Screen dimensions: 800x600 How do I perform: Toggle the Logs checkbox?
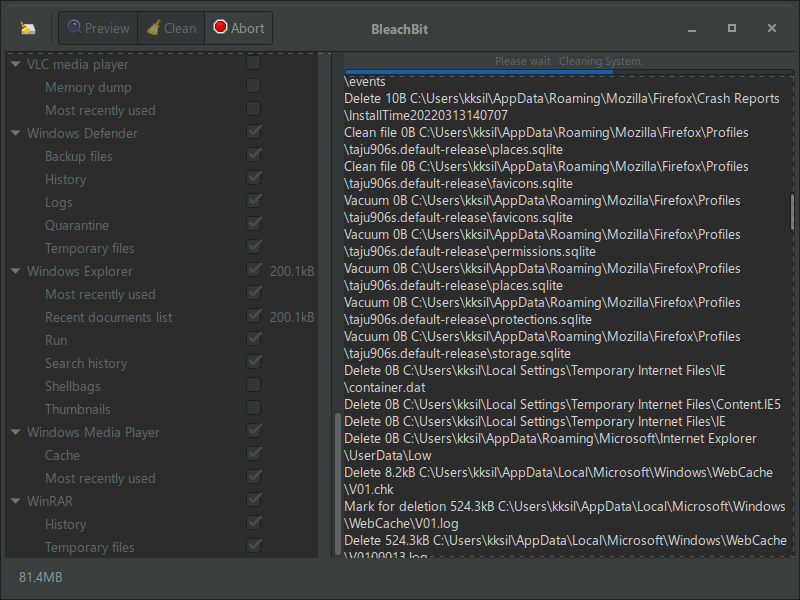(x=254, y=201)
